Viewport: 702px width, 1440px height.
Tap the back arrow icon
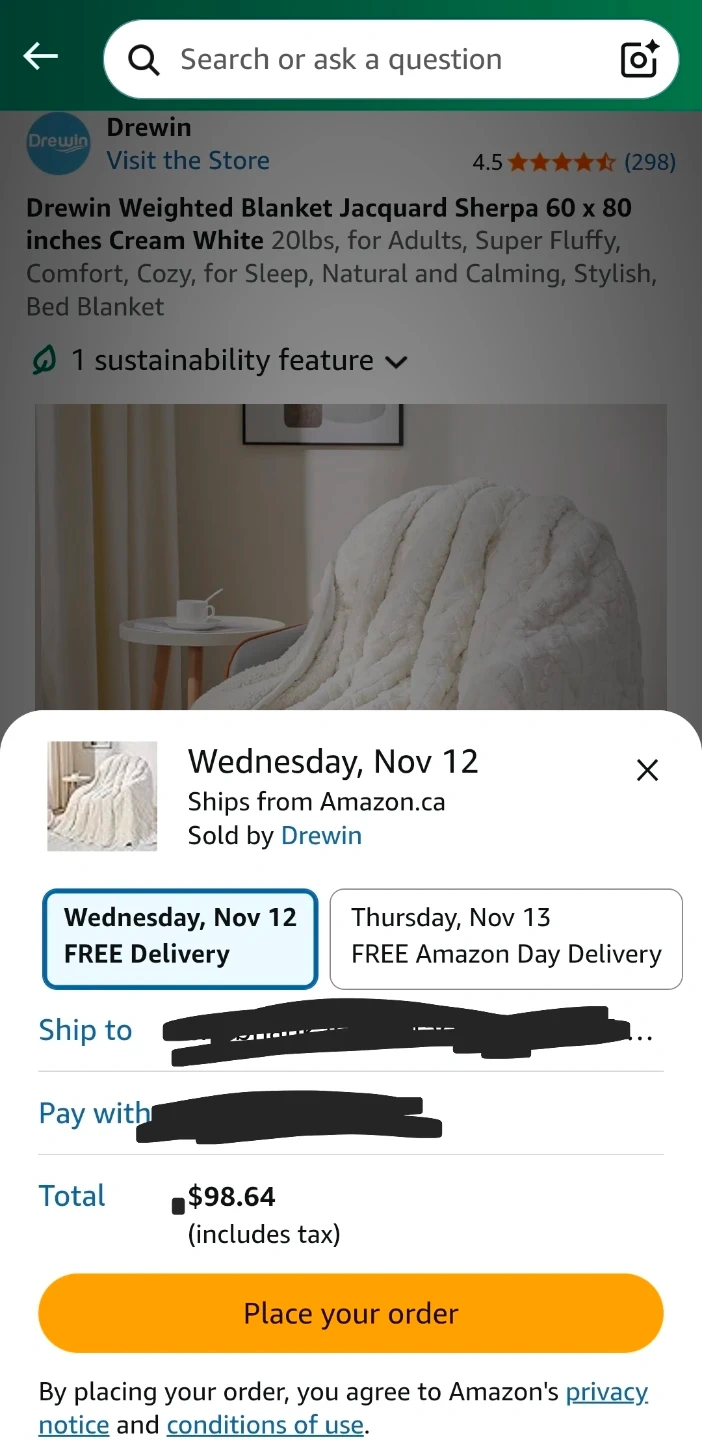(41, 57)
